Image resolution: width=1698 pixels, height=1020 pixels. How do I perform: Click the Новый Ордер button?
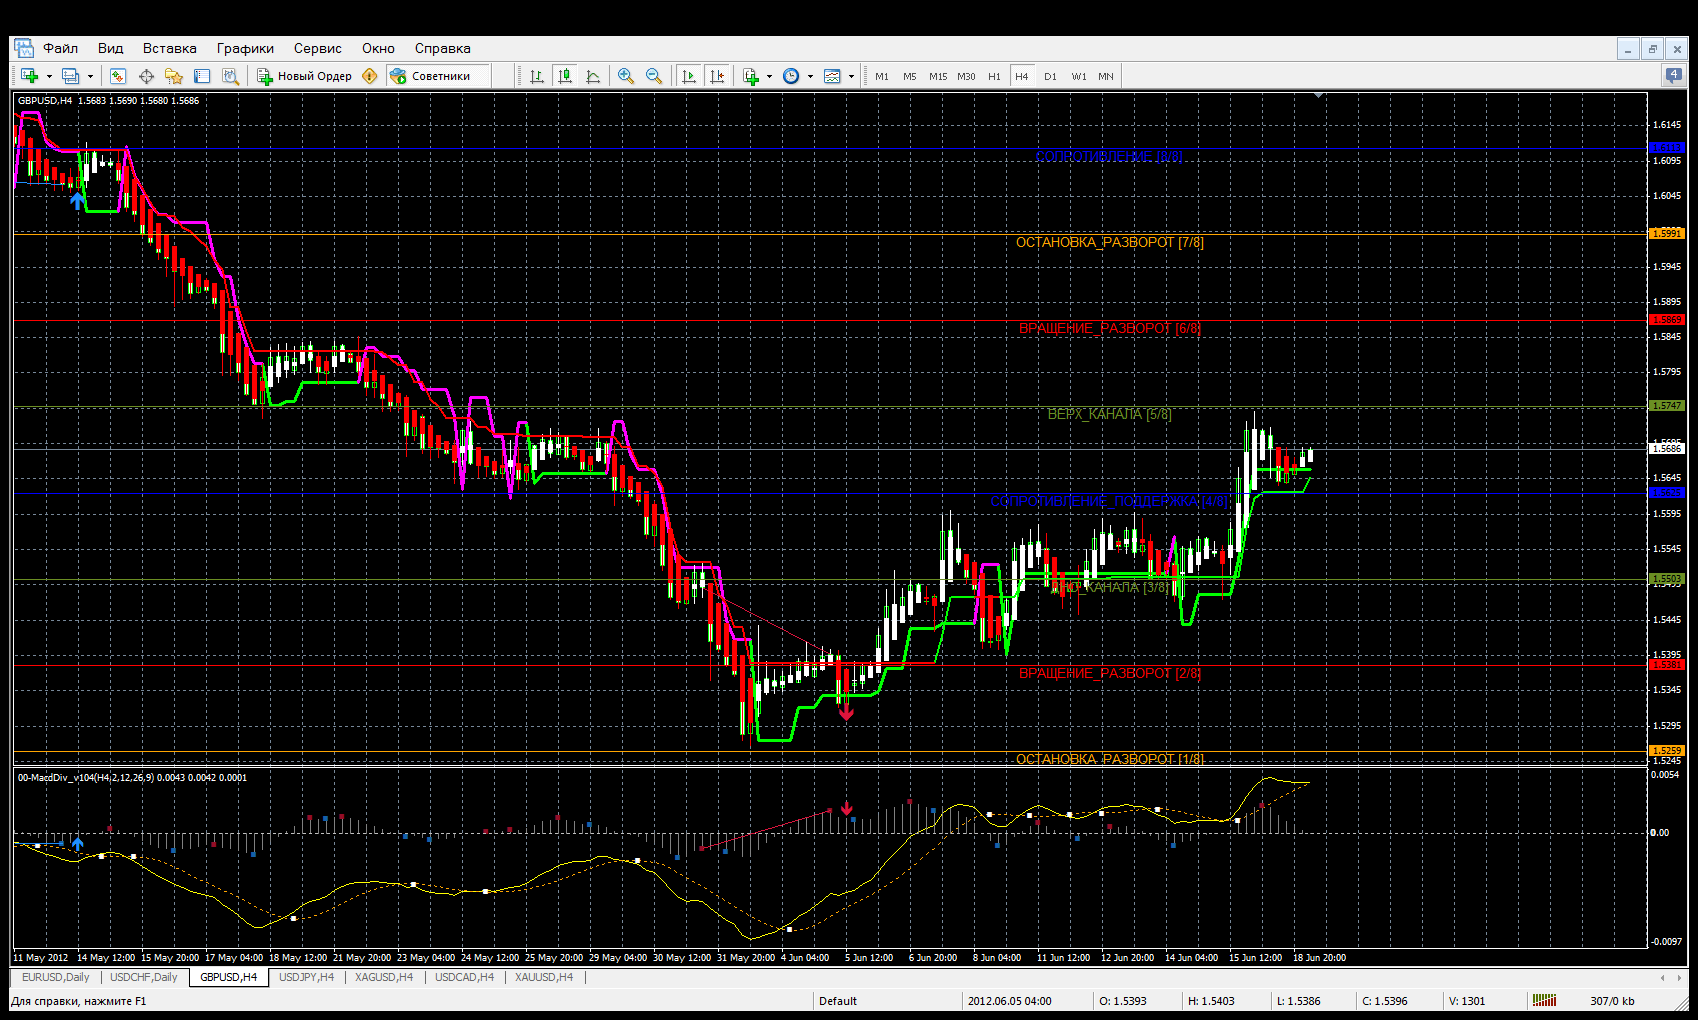(305, 76)
